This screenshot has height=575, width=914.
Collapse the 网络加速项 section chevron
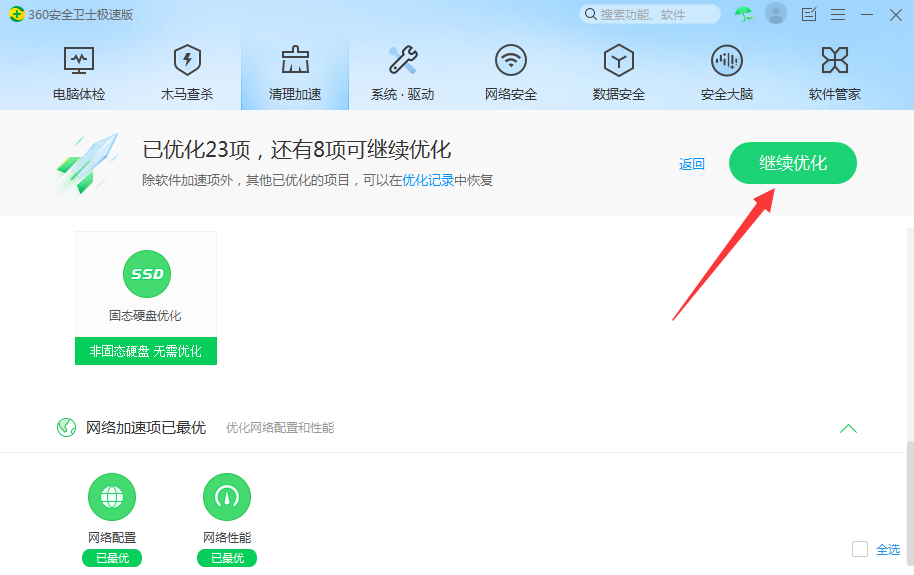(x=848, y=429)
